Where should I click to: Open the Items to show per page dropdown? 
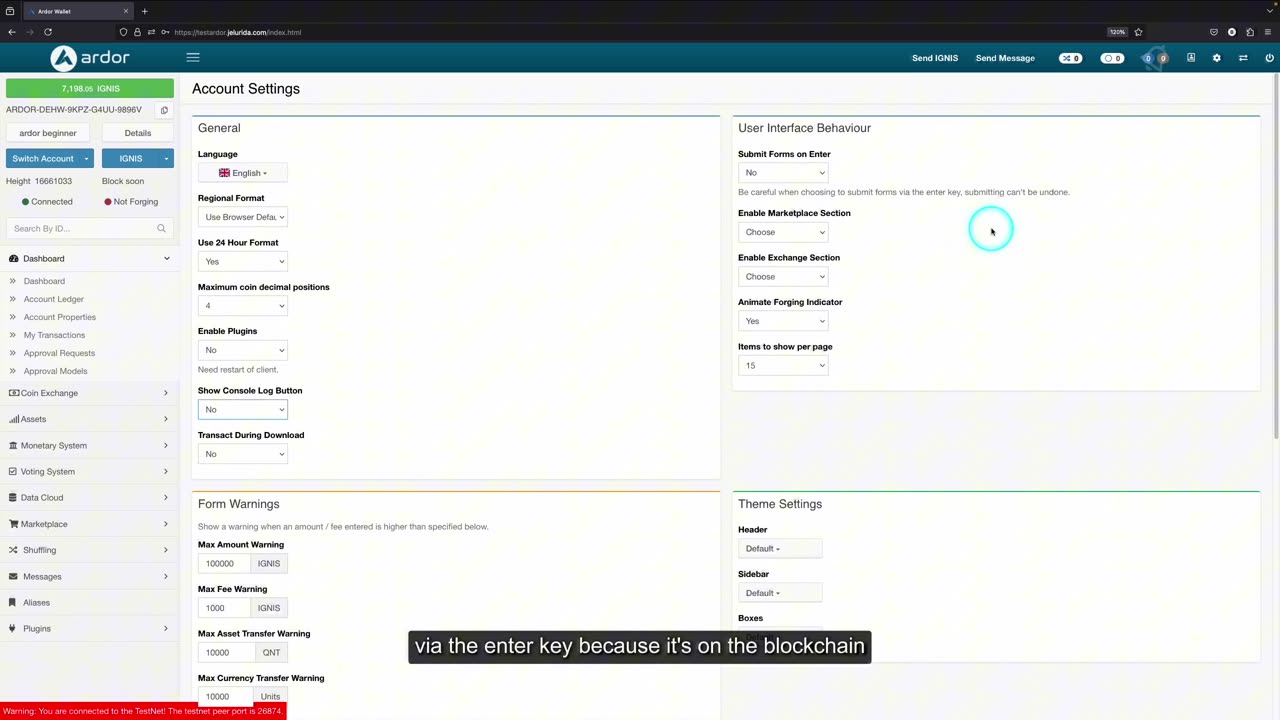click(783, 365)
